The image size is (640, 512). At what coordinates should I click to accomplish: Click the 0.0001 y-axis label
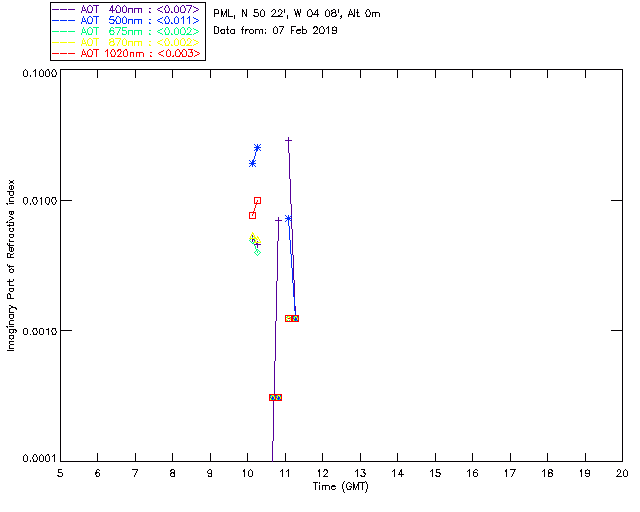(x=39, y=458)
